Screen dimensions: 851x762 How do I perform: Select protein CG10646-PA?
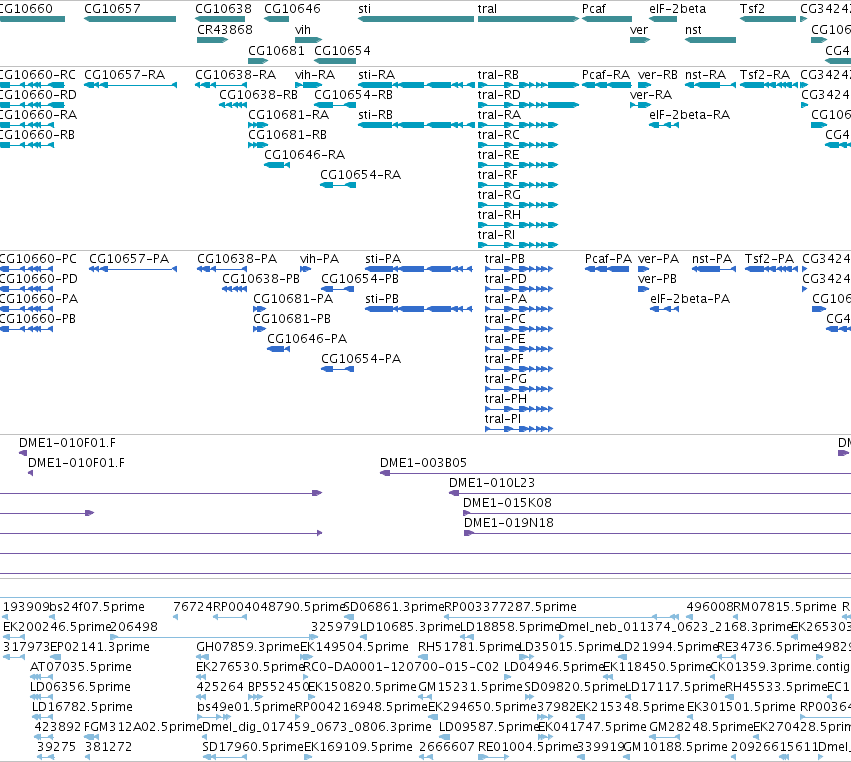pos(278,349)
